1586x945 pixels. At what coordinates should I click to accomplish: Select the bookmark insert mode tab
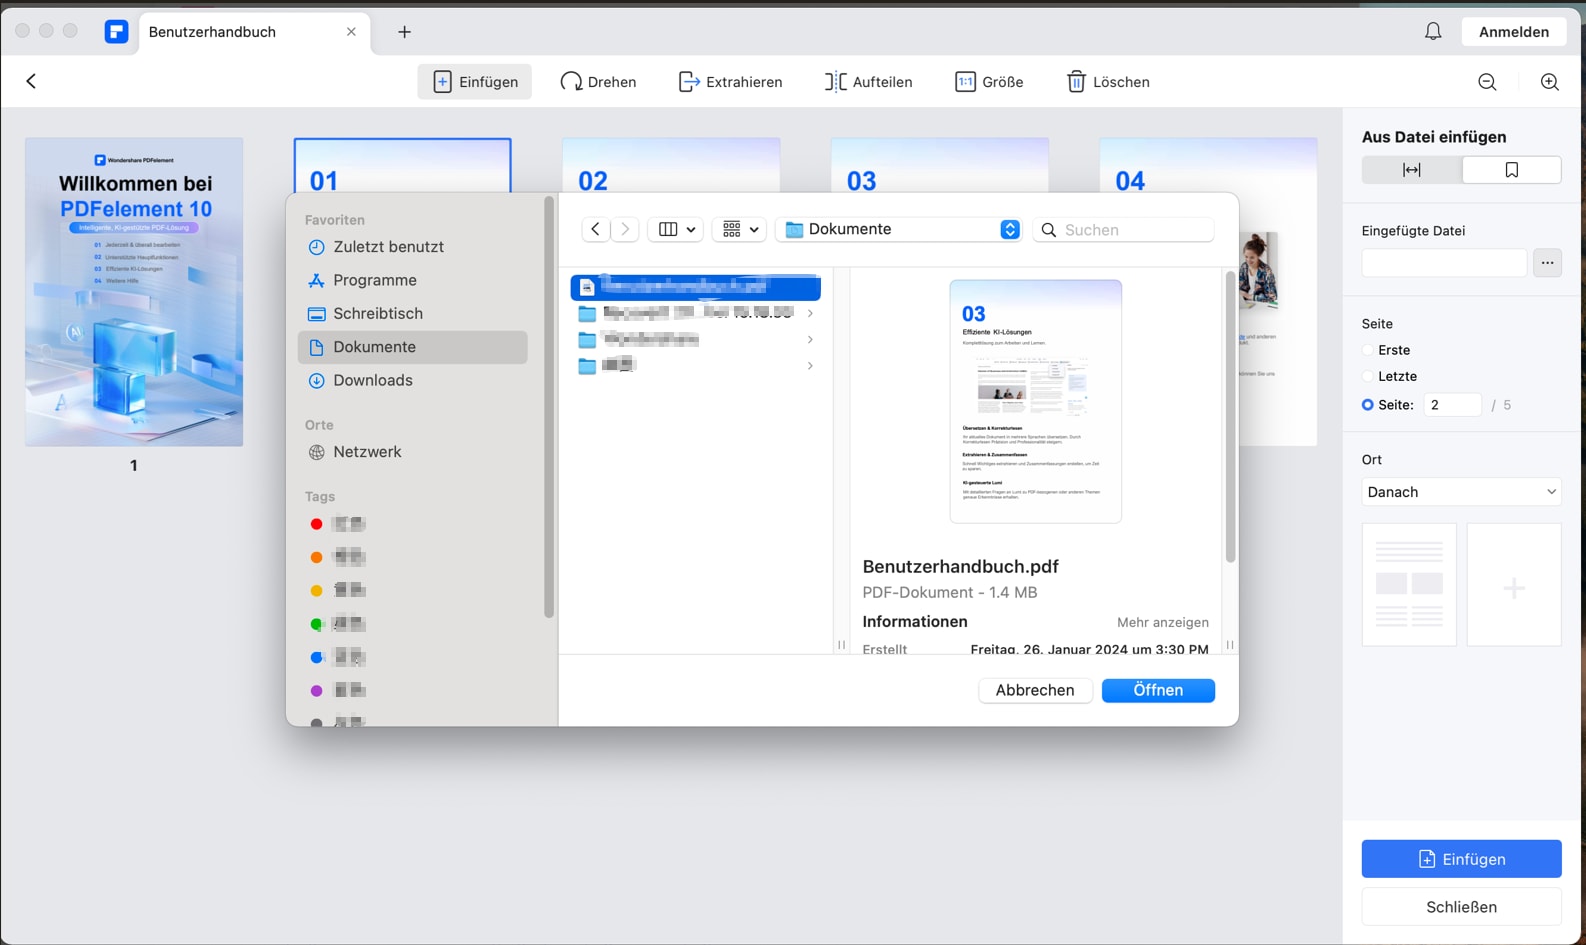pos(1511,170)
